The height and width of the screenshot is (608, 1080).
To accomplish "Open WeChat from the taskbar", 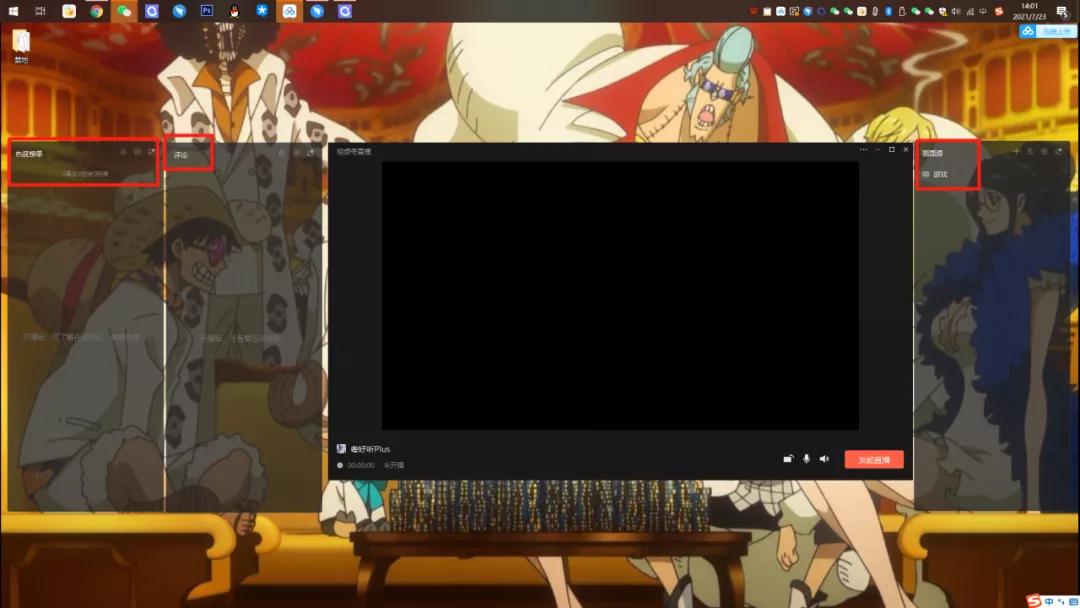I will click(124, 11).
